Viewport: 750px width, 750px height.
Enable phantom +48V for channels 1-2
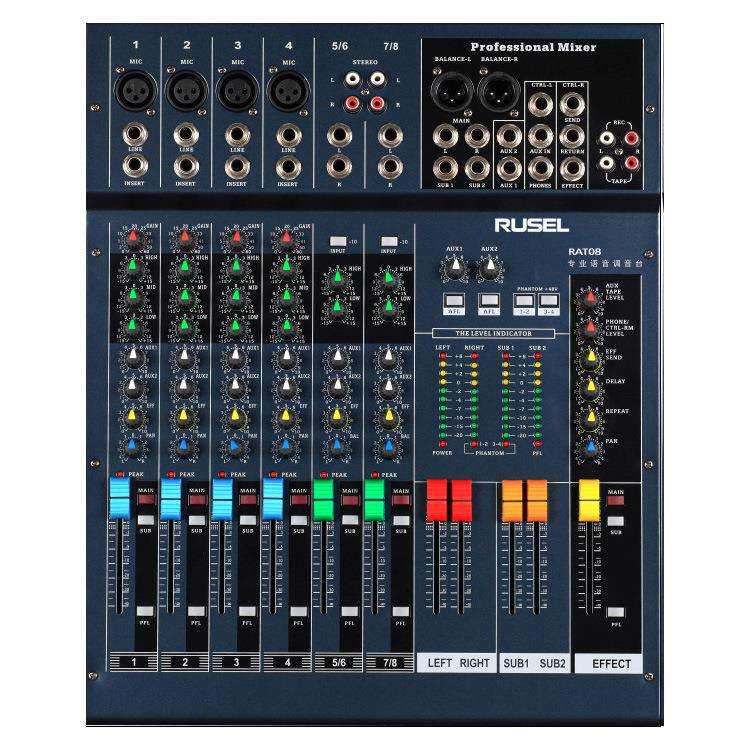524,300
